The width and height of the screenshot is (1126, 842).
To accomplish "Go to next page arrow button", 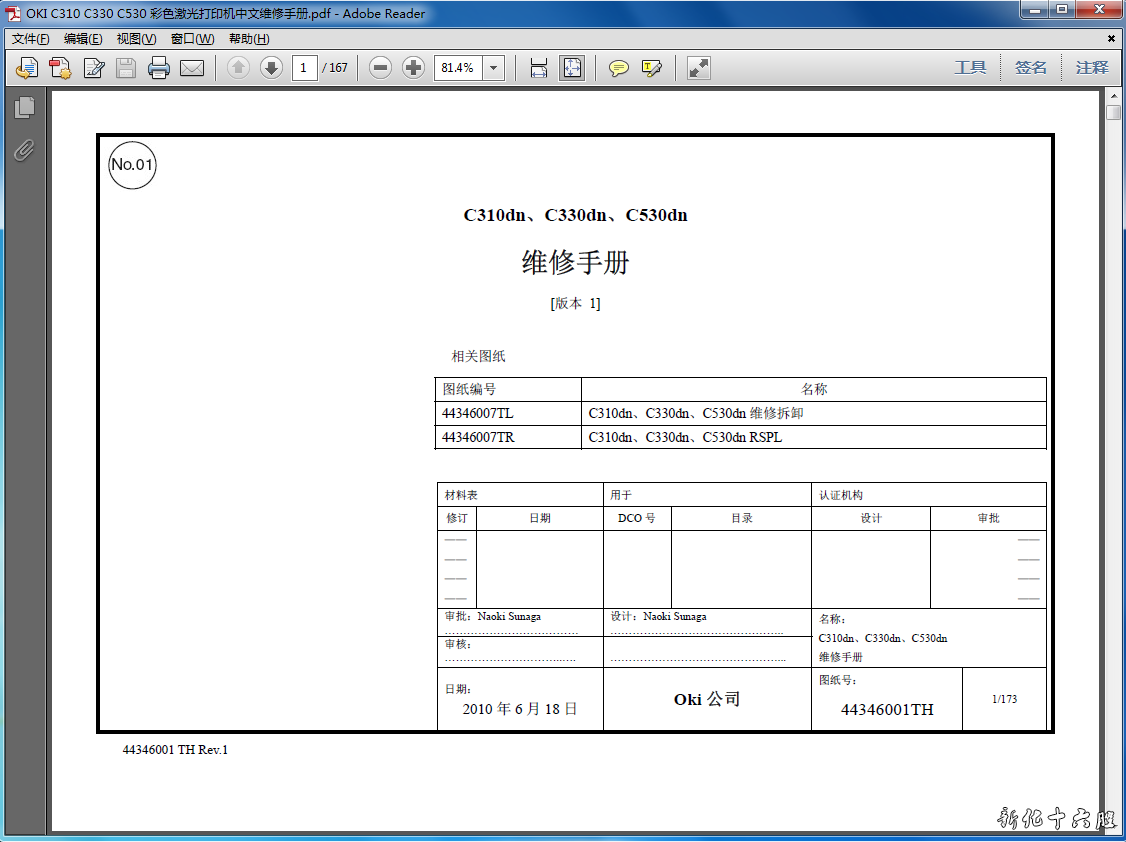I will [x=271, y=68].
